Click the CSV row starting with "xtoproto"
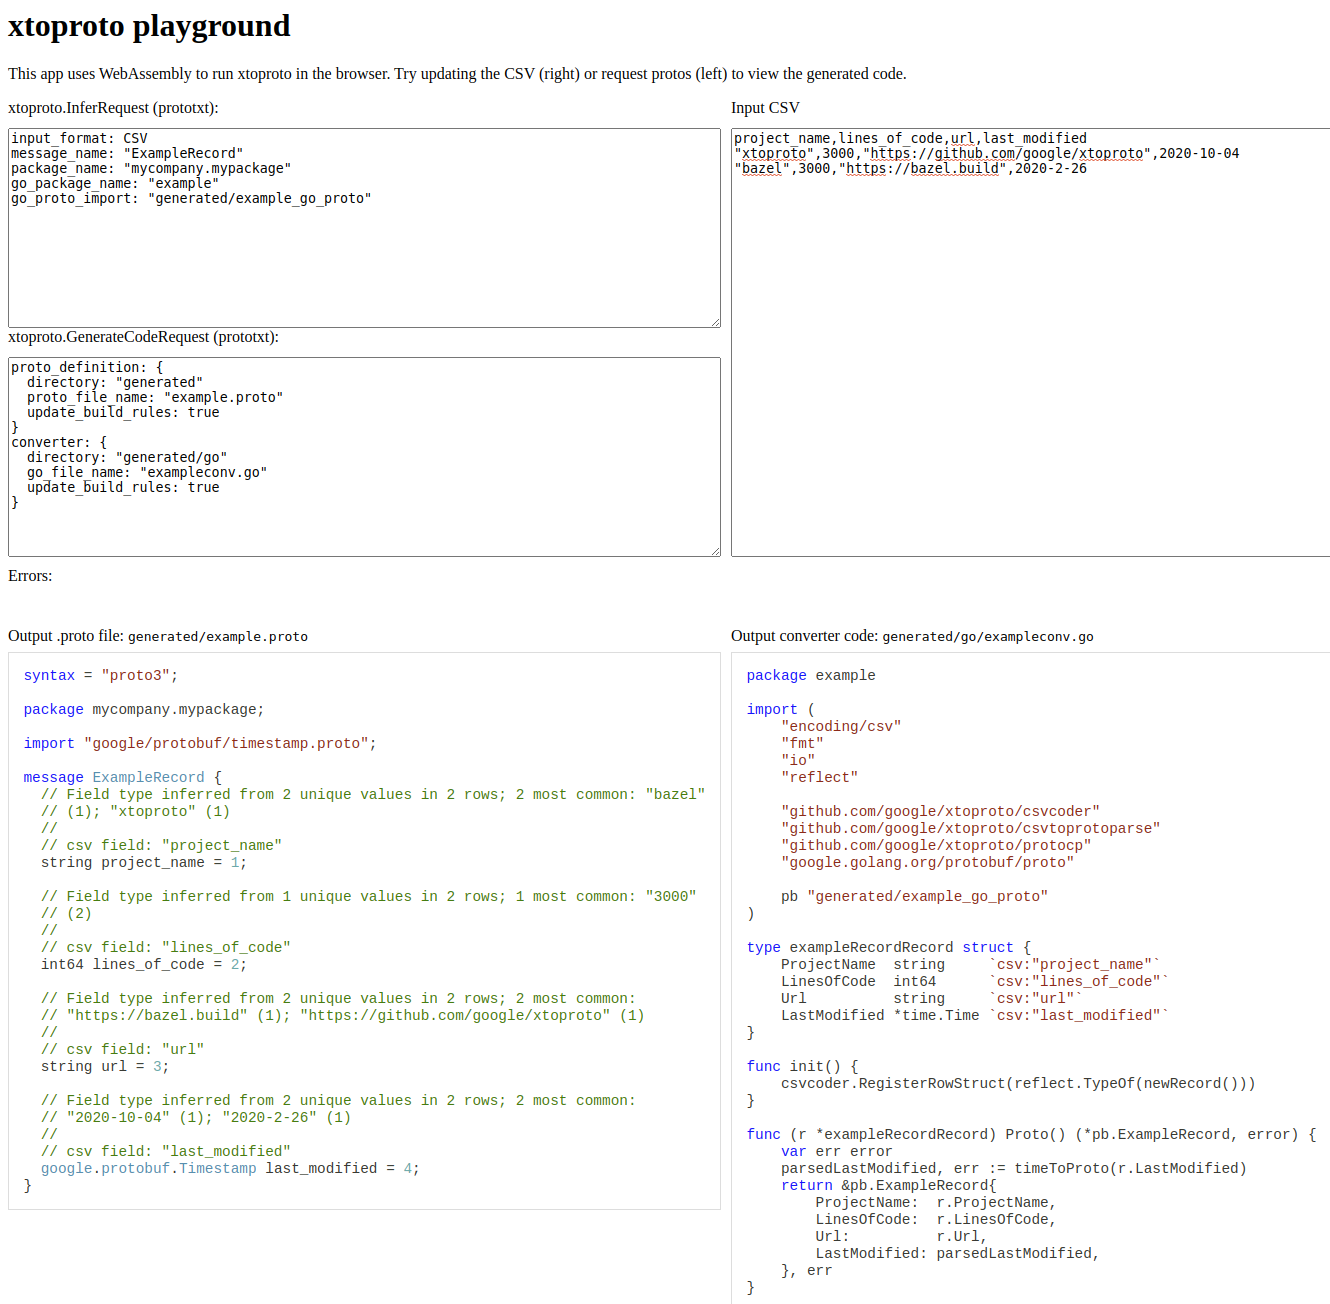 tap(986, 153)
